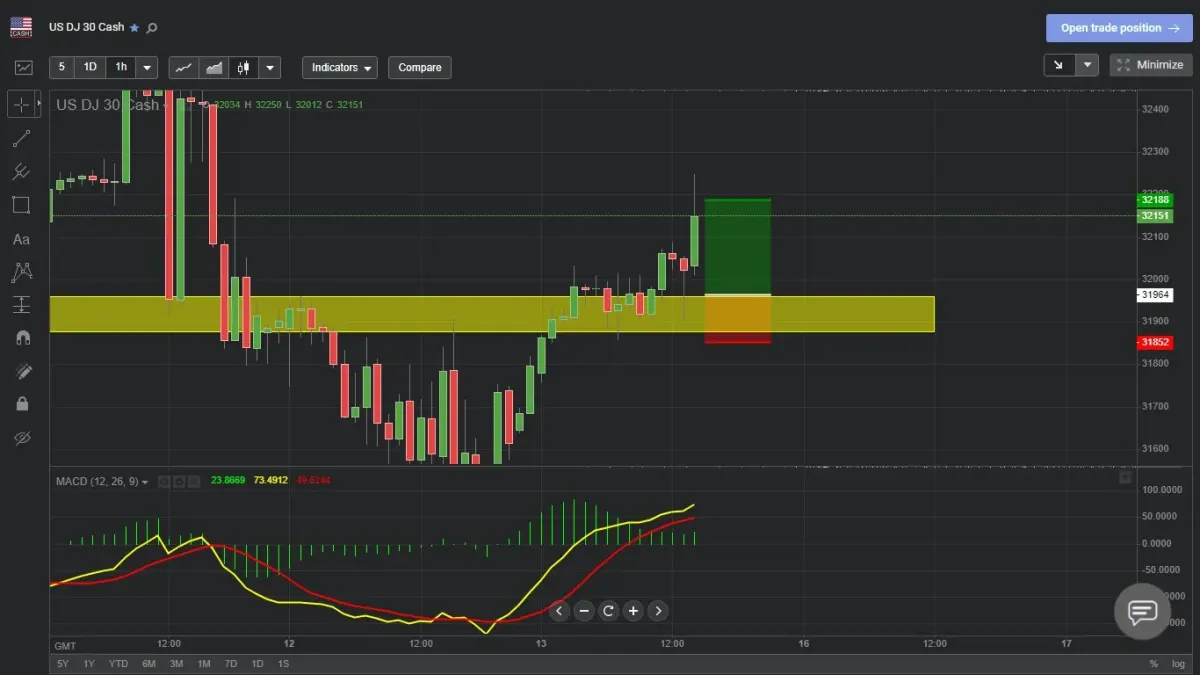Open the chat support bubble
The image size is (1200, 675).
(1142, 612)
